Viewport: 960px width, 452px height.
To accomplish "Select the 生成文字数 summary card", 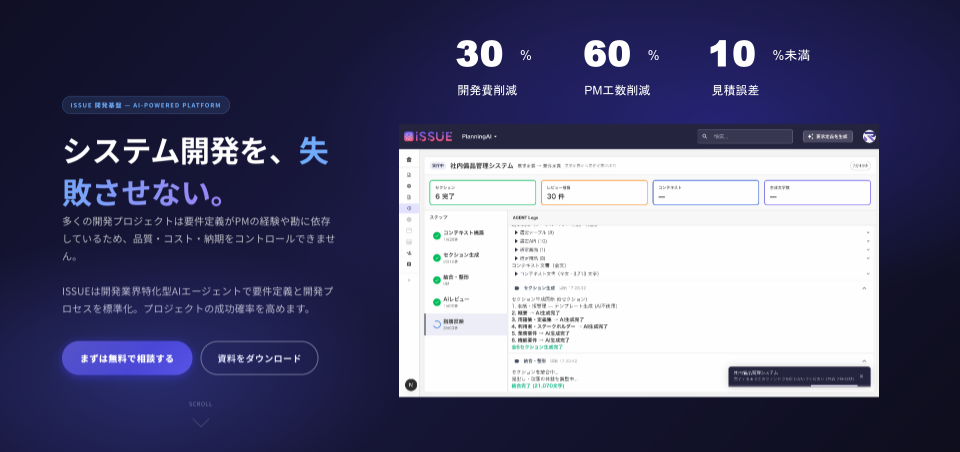I will pyautogui.click(x=818, y=192).
